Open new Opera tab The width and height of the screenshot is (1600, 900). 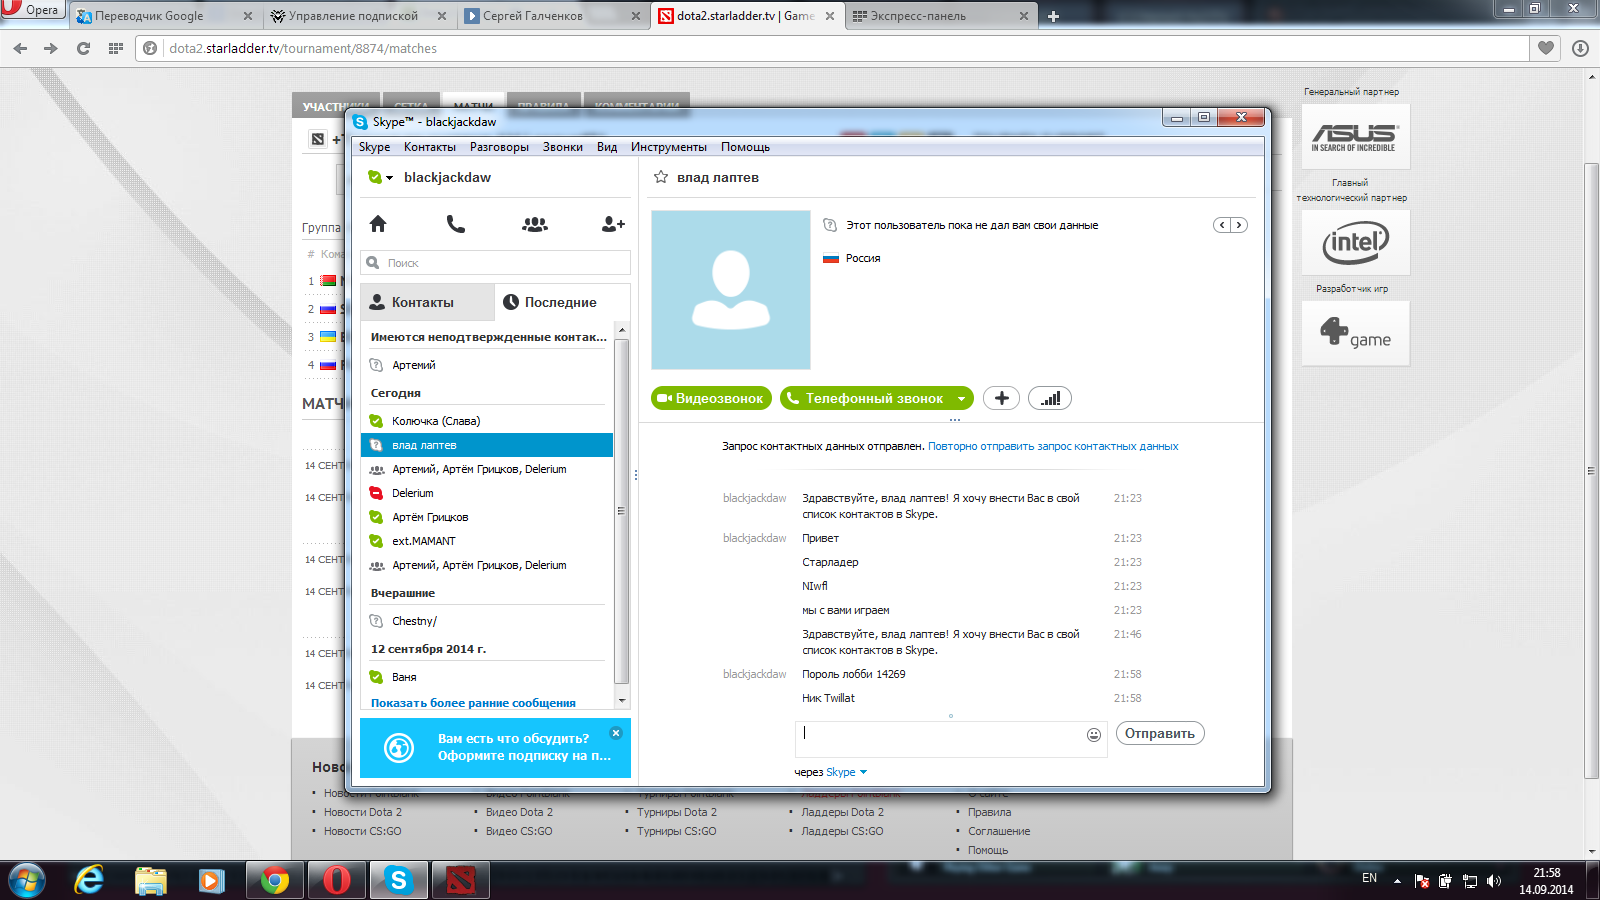pyautogui.click(x=1053, y=16)
